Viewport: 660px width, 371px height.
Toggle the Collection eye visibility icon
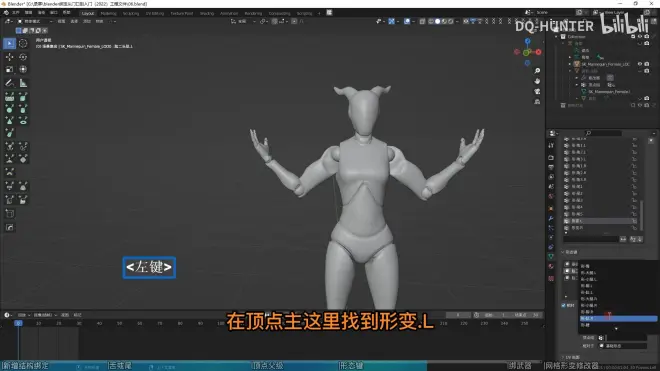pyautogui.click(x=640, y=37)
